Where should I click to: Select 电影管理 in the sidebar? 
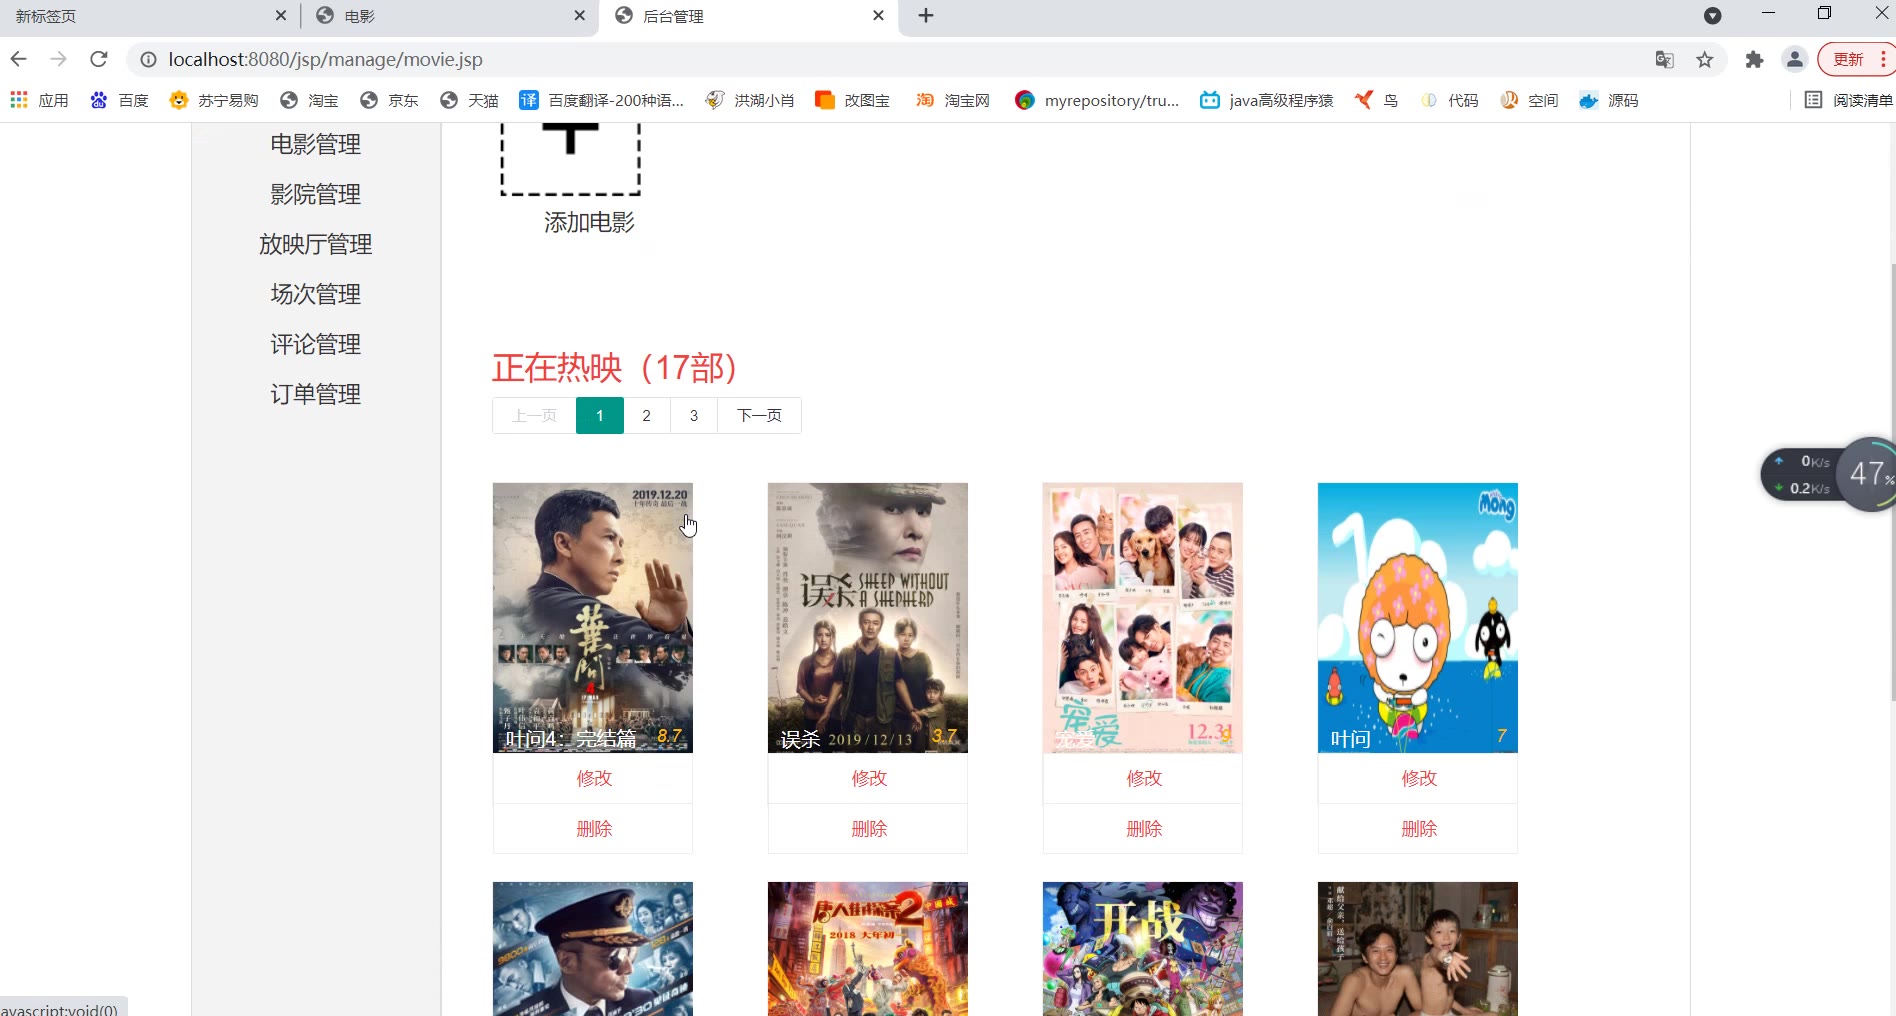315,144
